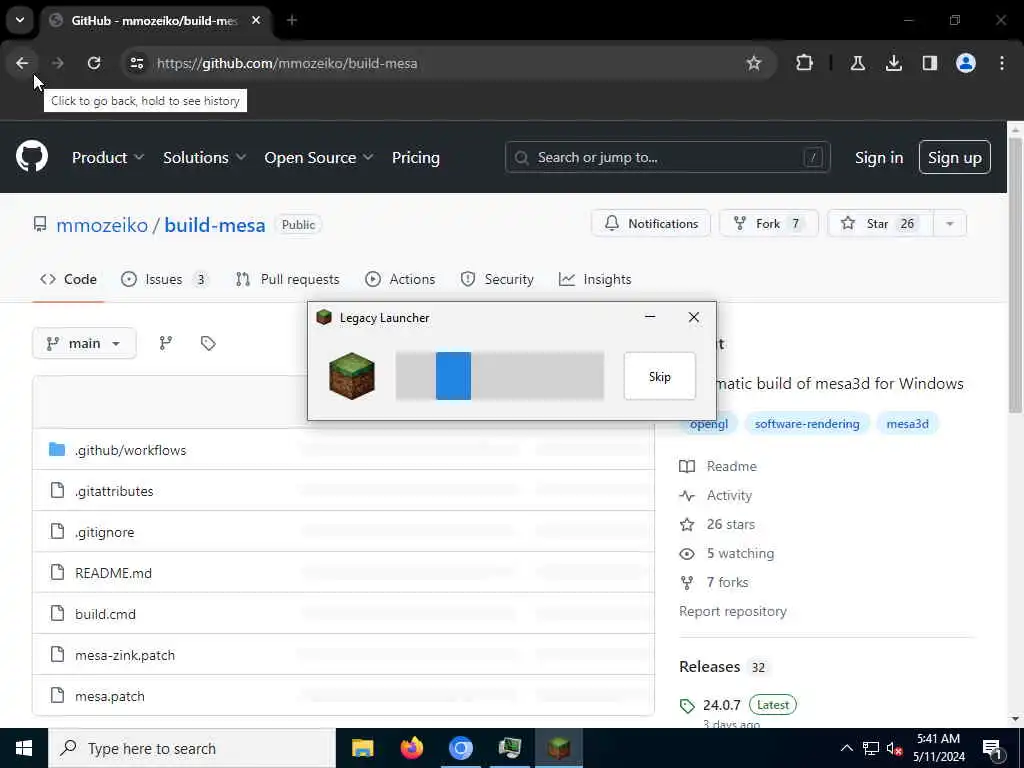
Task: Open the 26 stars link
Action: coord(730,524)
